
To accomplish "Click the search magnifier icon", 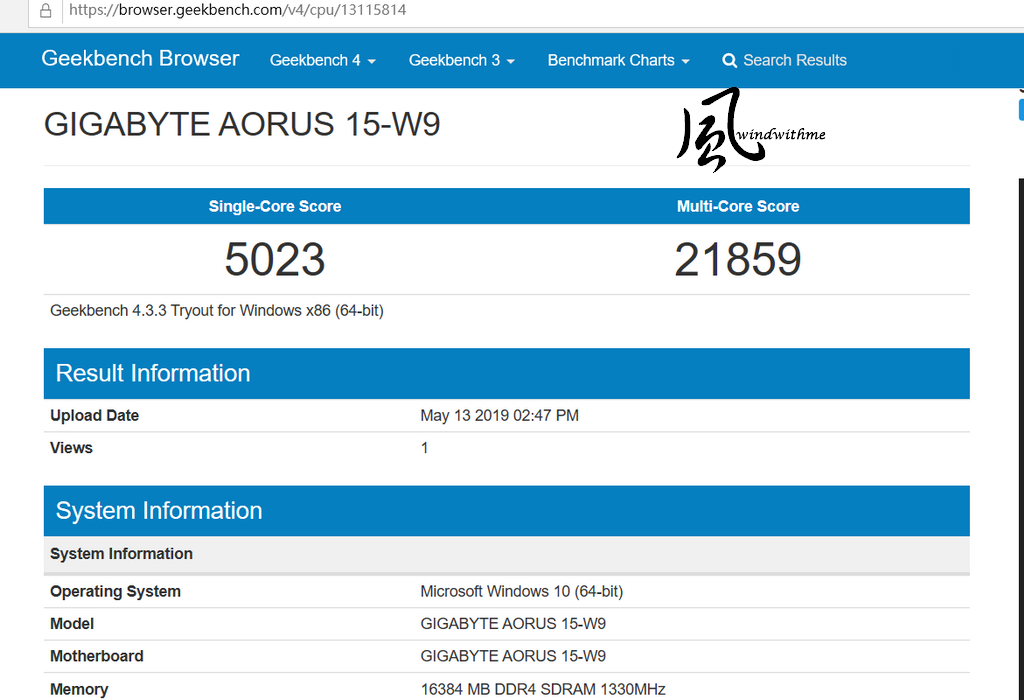I will (729, 61).
